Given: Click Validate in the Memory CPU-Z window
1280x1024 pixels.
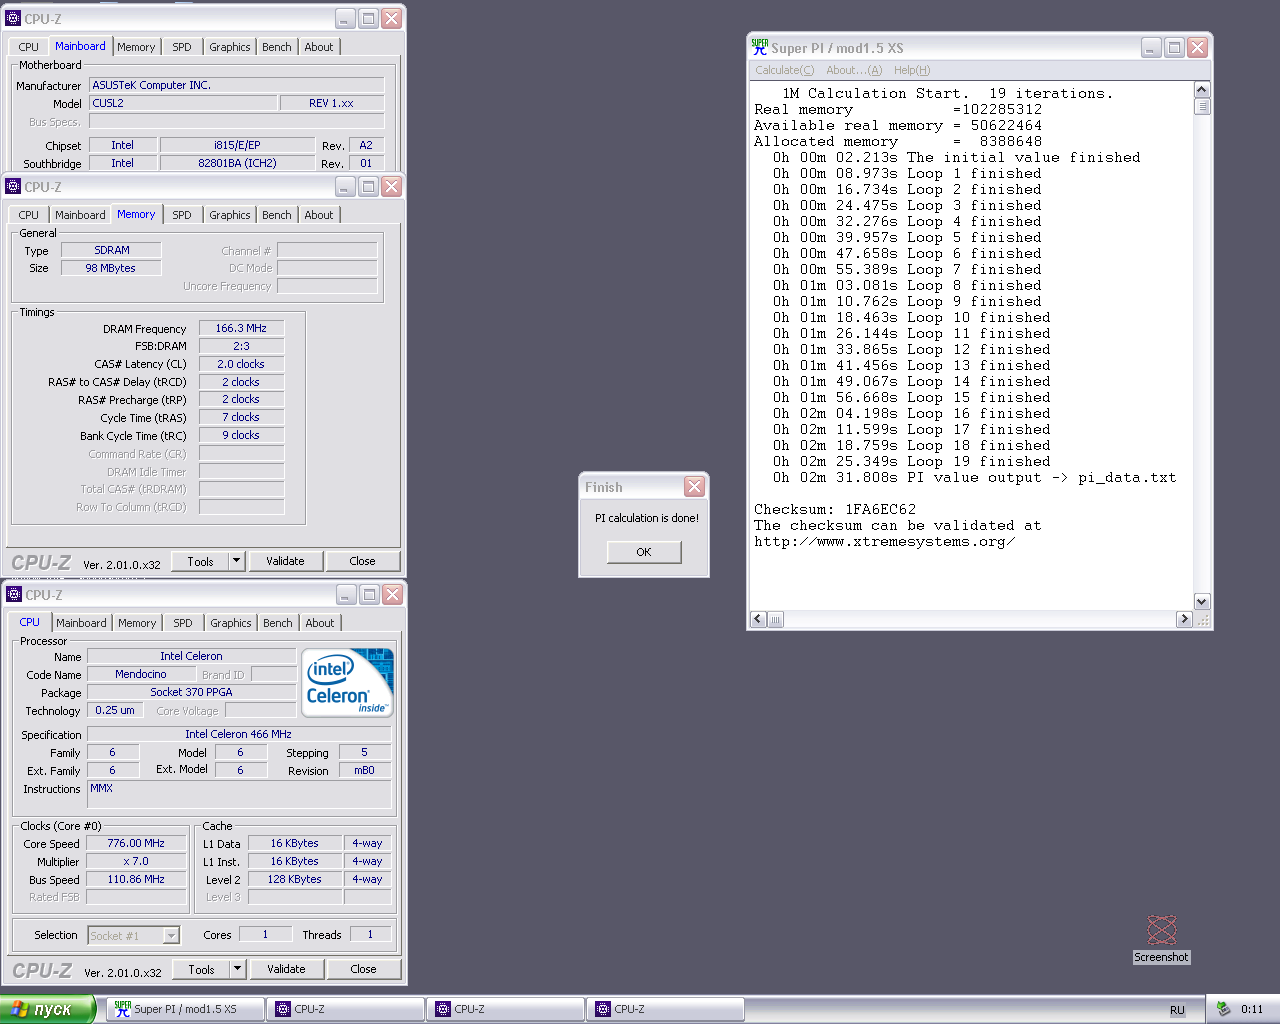Looking at the screenshot, I should pos(285,561).
